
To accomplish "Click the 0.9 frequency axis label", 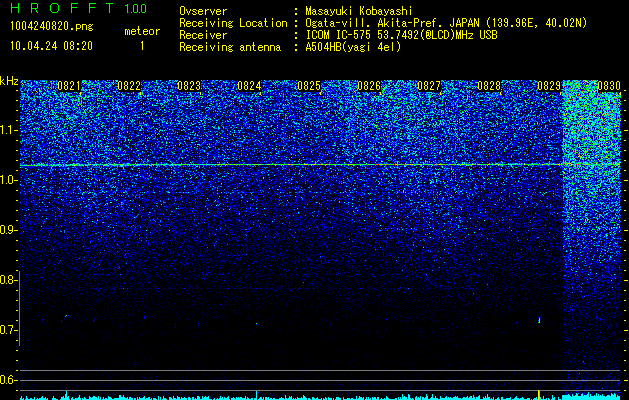I will (8, 230).
